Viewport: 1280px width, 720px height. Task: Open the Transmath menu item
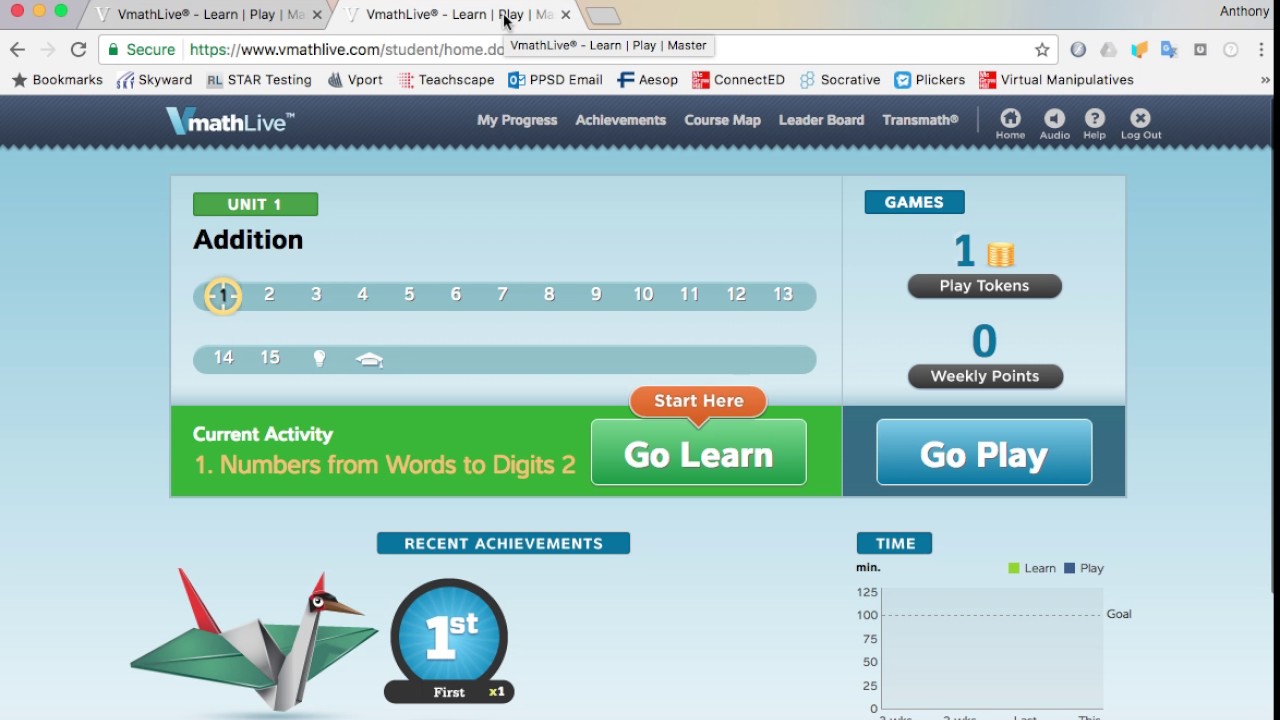[920, 120]
